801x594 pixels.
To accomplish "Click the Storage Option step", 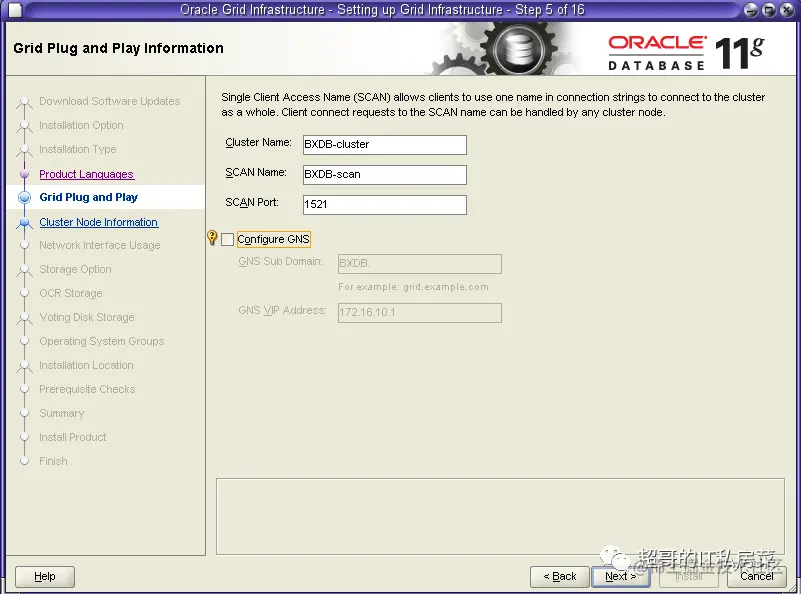I will point(75,269).
